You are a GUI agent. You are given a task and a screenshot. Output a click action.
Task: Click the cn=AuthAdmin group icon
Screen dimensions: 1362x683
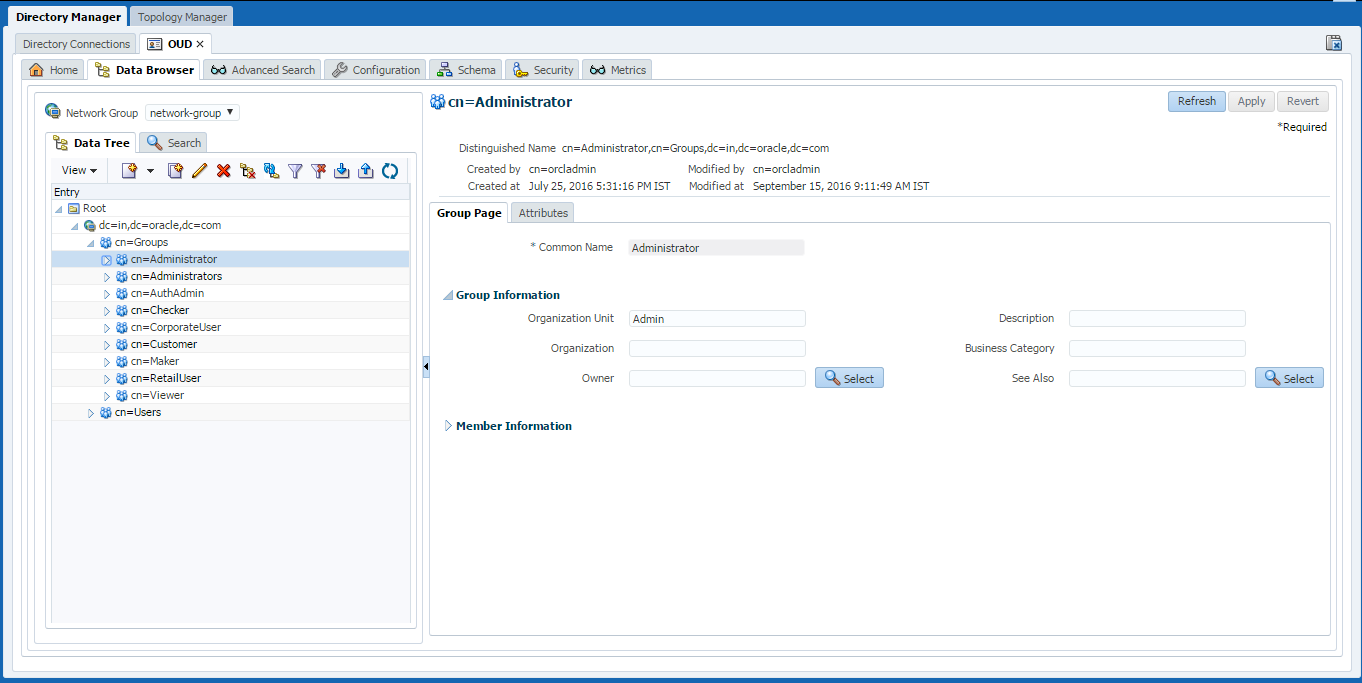(122, 293)
